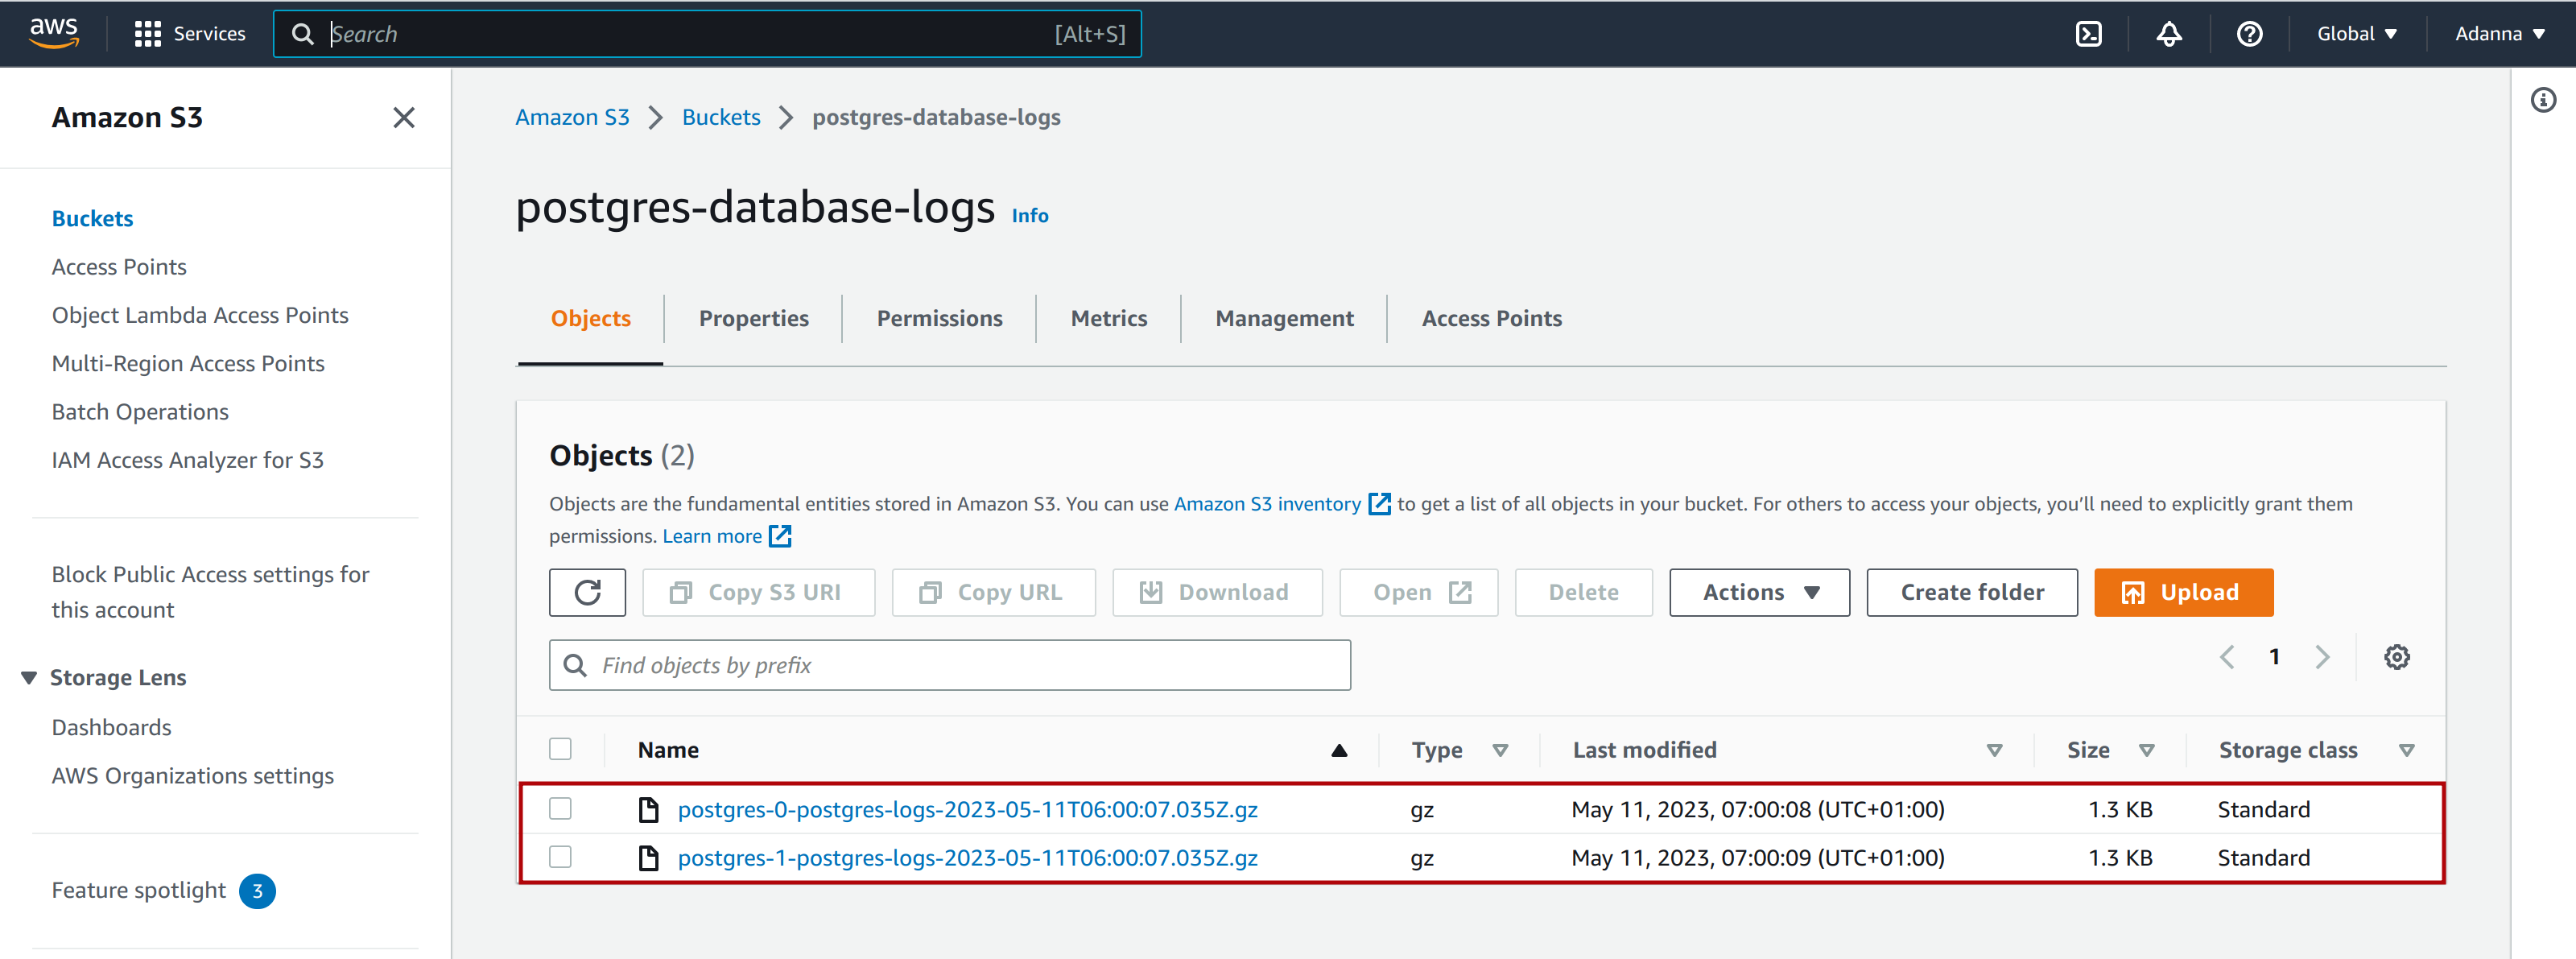Select the postgres-1 log file checkbox
This screenshot has width=2576, height=959.
(560, 857)
